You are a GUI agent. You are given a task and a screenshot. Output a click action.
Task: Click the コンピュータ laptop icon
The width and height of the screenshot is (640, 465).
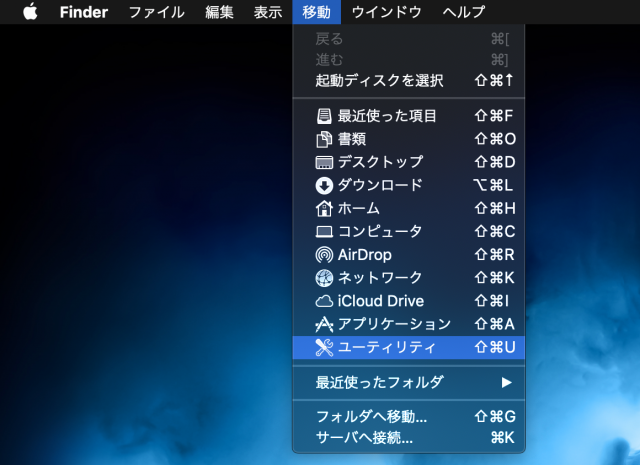[x=324, y=232]
